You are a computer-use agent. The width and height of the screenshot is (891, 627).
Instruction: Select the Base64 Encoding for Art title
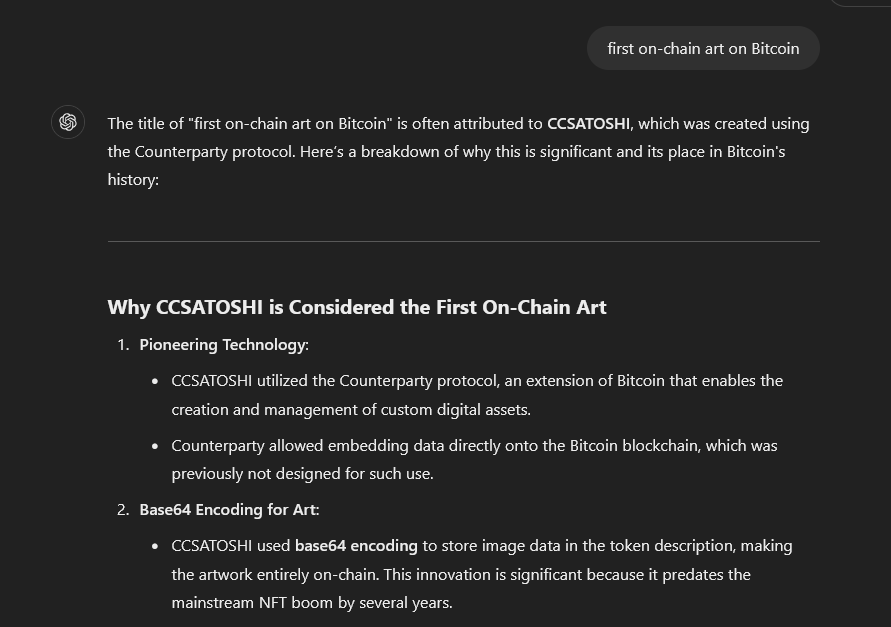point(228,510)
